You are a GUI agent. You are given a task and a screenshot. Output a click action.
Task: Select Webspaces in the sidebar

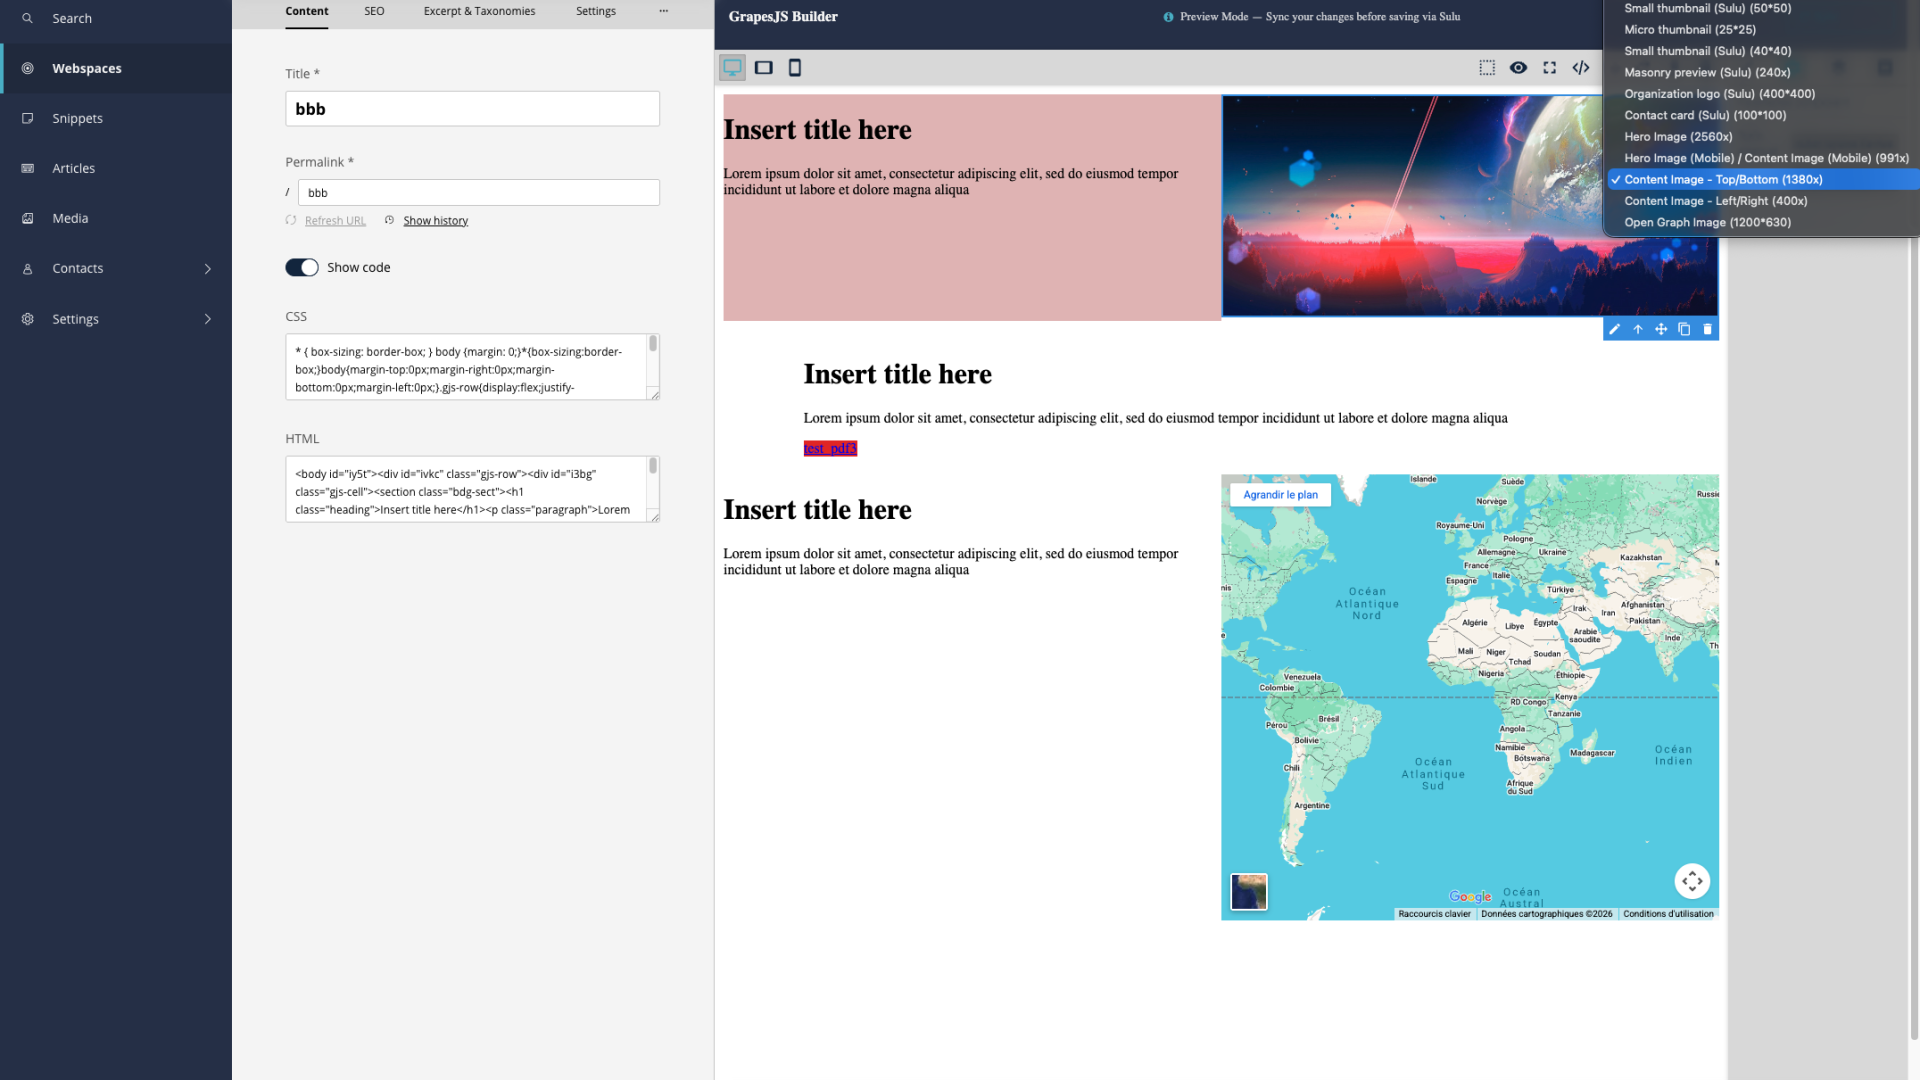point(116,68)
